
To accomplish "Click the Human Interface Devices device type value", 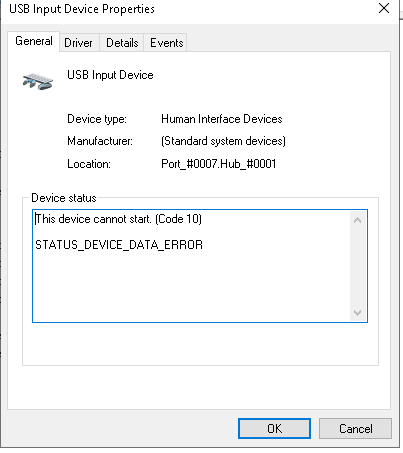I will click(x=222, y=119).
